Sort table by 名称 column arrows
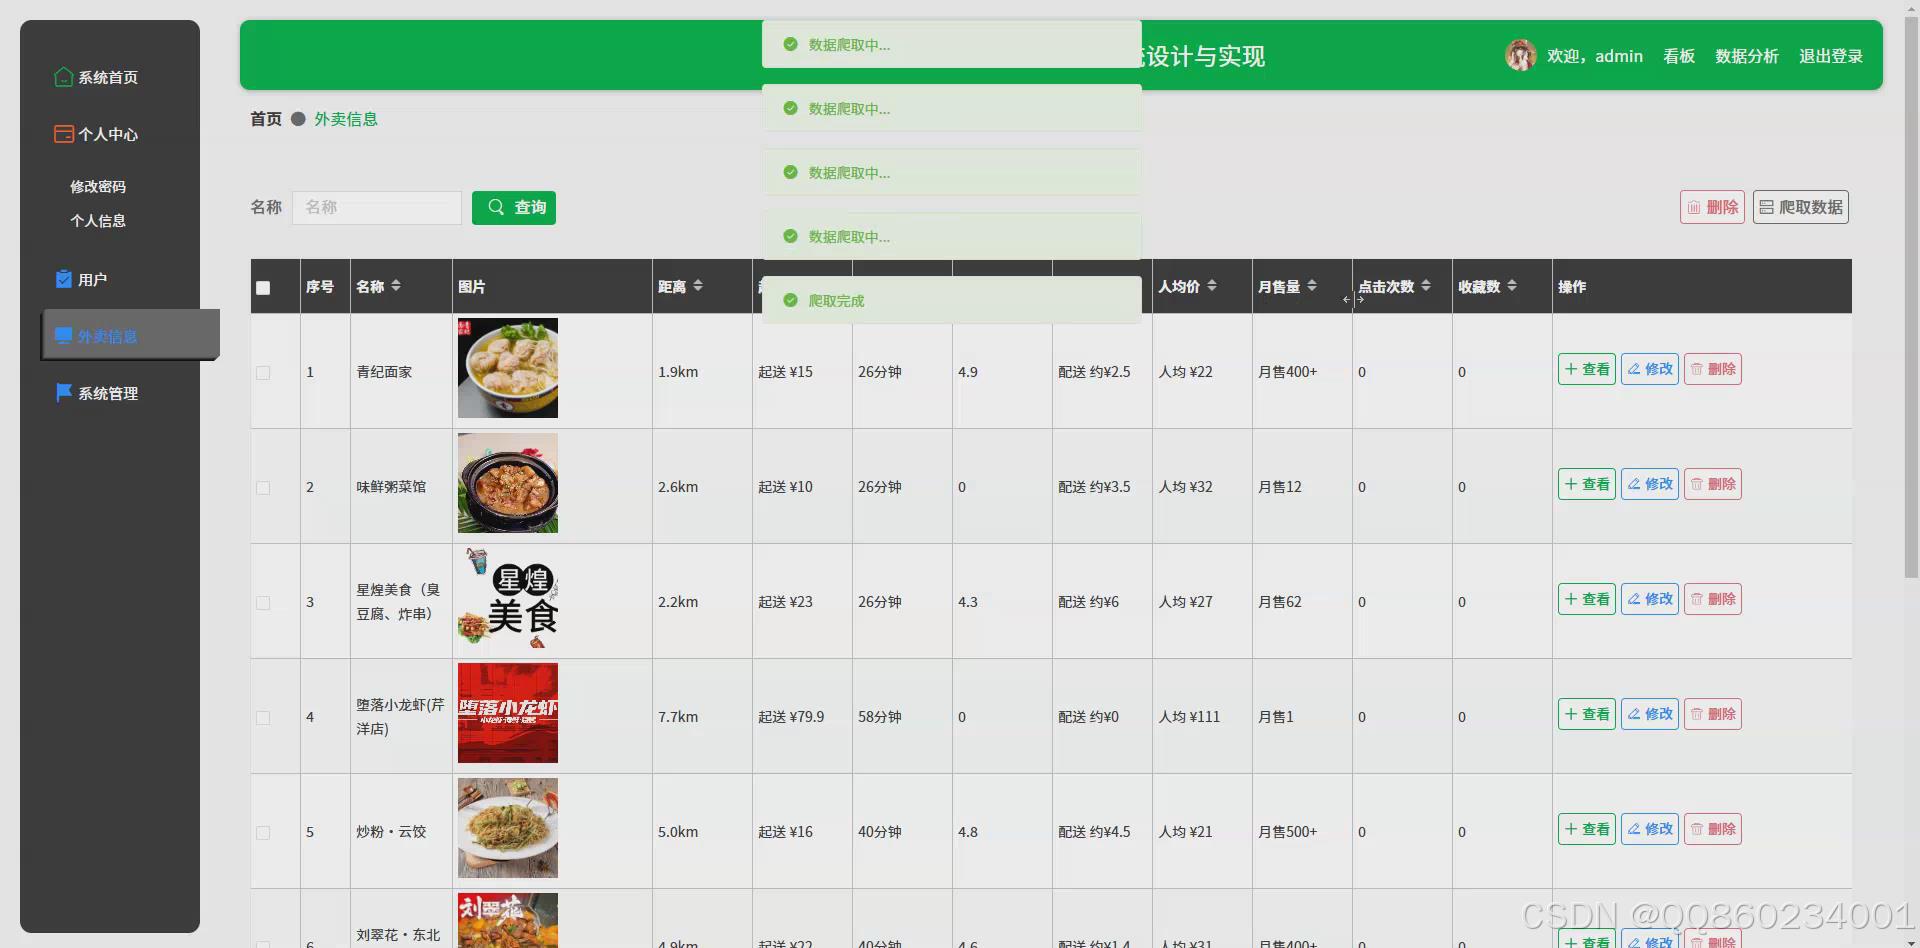Viewport: 1920px width, 948px height. pyautogui.click(x=396, y=286)
